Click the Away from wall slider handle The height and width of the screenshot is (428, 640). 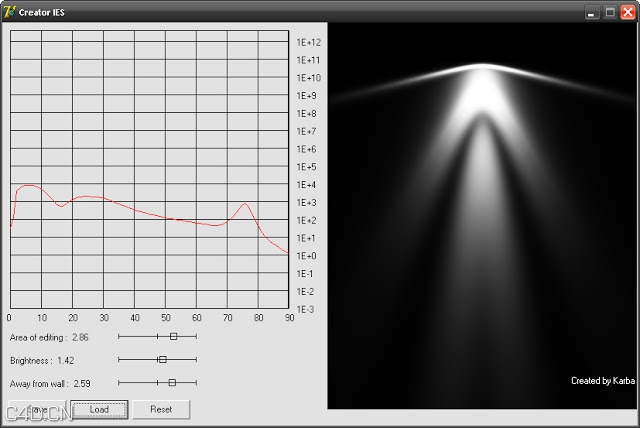(172, 382)
